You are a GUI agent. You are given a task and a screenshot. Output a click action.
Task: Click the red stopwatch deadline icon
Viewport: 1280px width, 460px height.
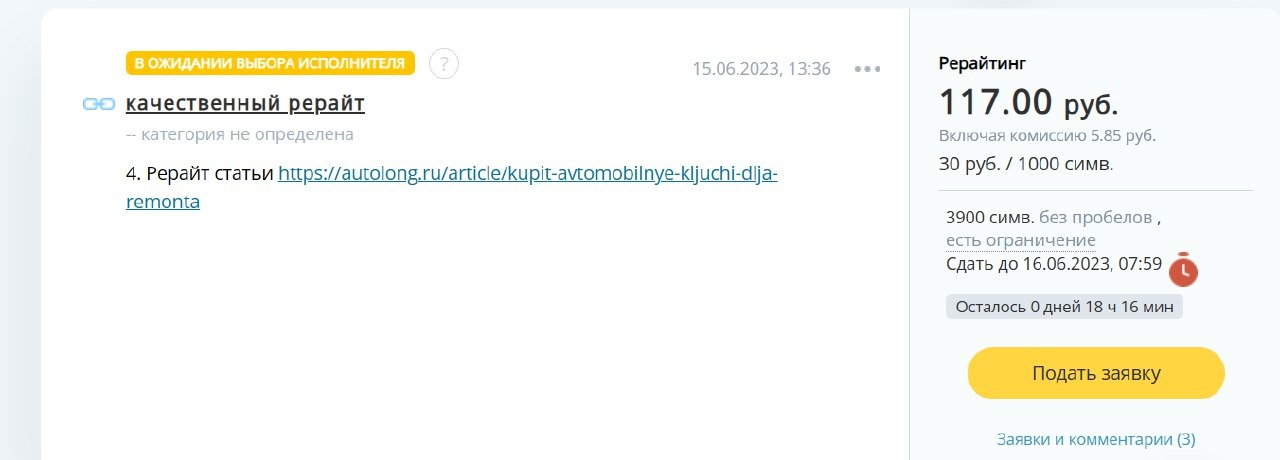coord(1183,269)
